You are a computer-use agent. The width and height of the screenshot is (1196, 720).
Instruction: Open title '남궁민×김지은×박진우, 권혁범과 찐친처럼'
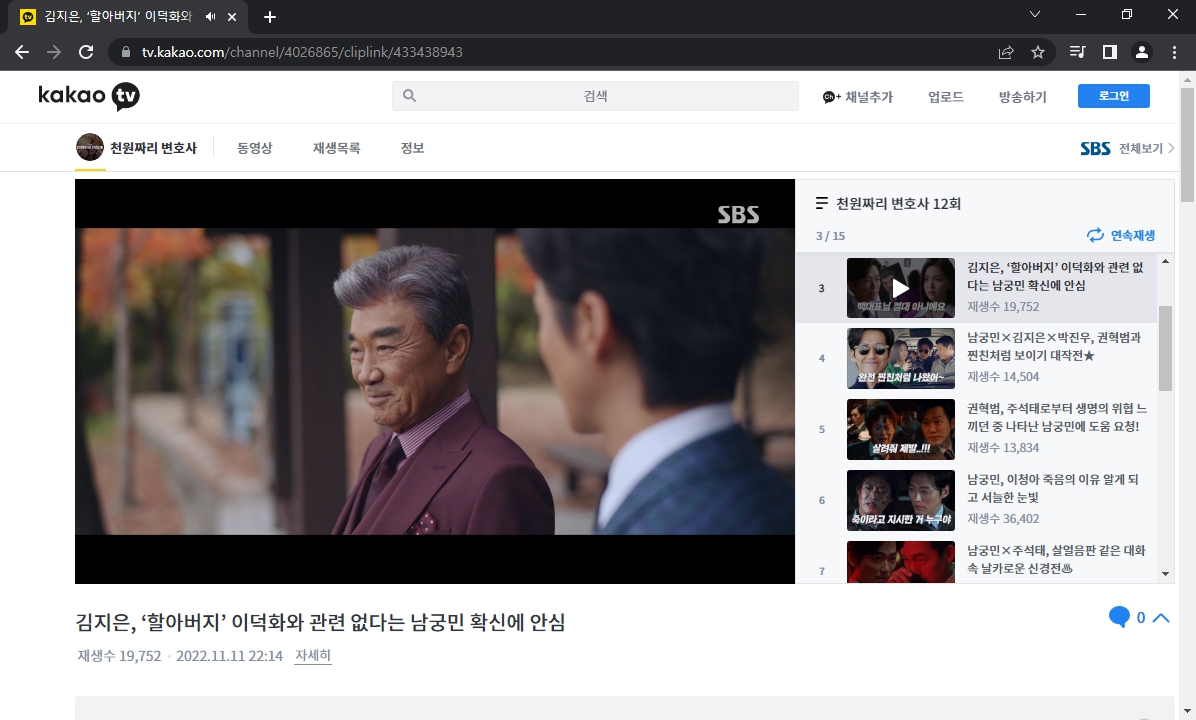1054,346
